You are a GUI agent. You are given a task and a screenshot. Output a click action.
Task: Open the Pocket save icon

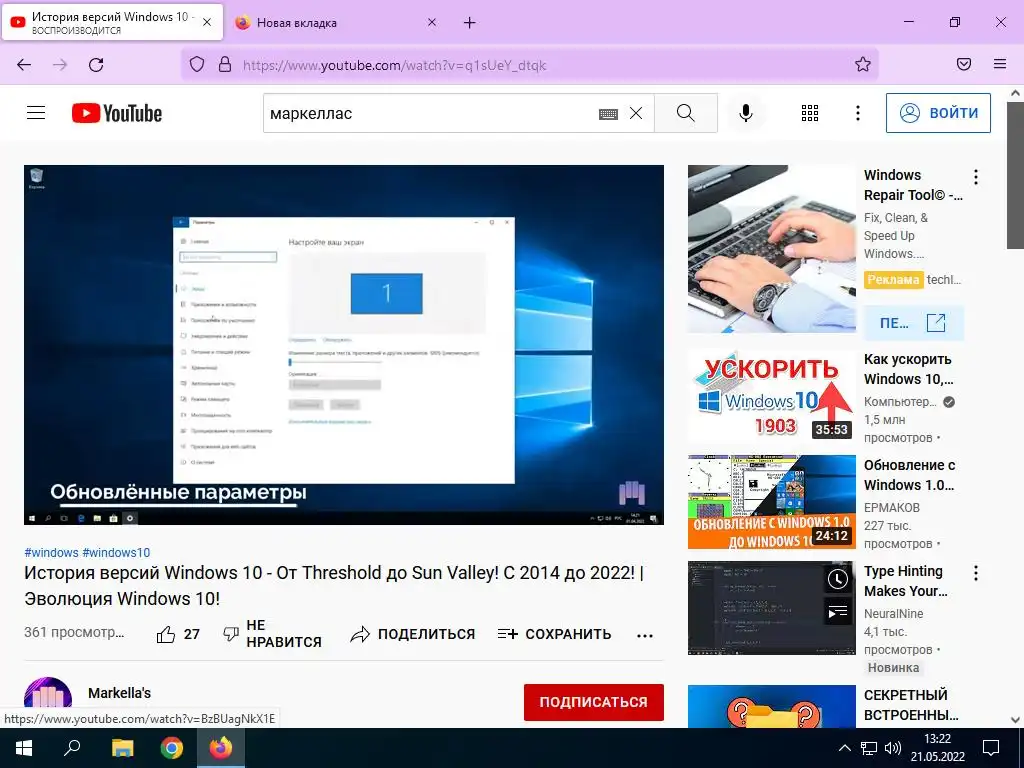964,64
